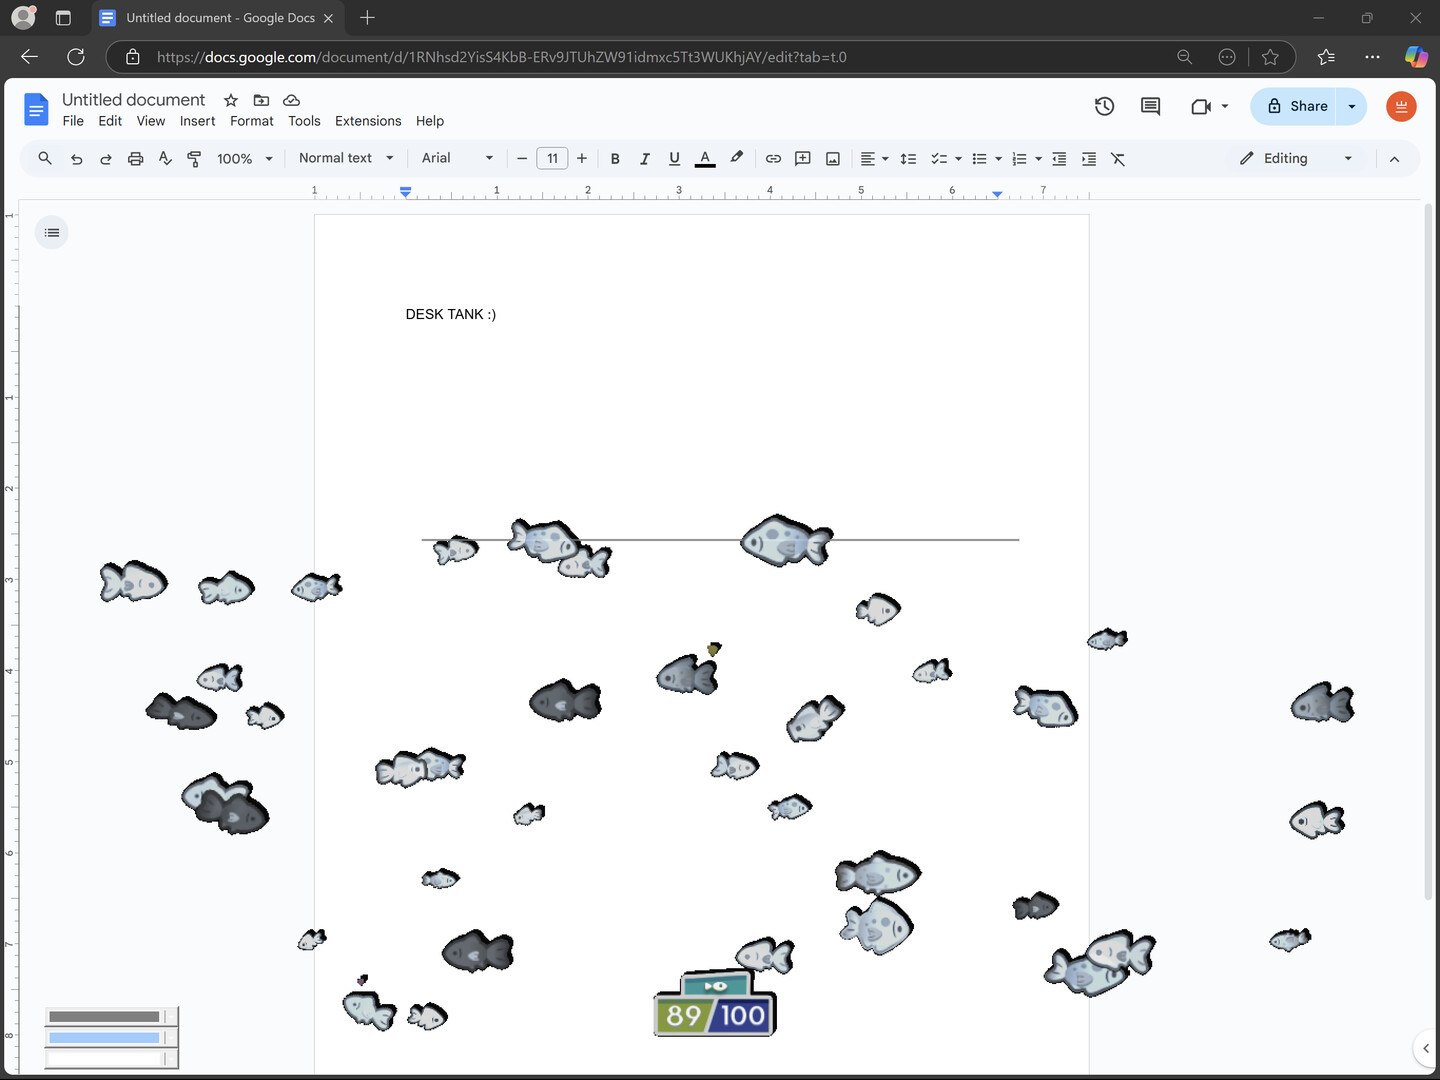
Task: Expand the Editing mode dropdown
Action: coord(1296,158)
